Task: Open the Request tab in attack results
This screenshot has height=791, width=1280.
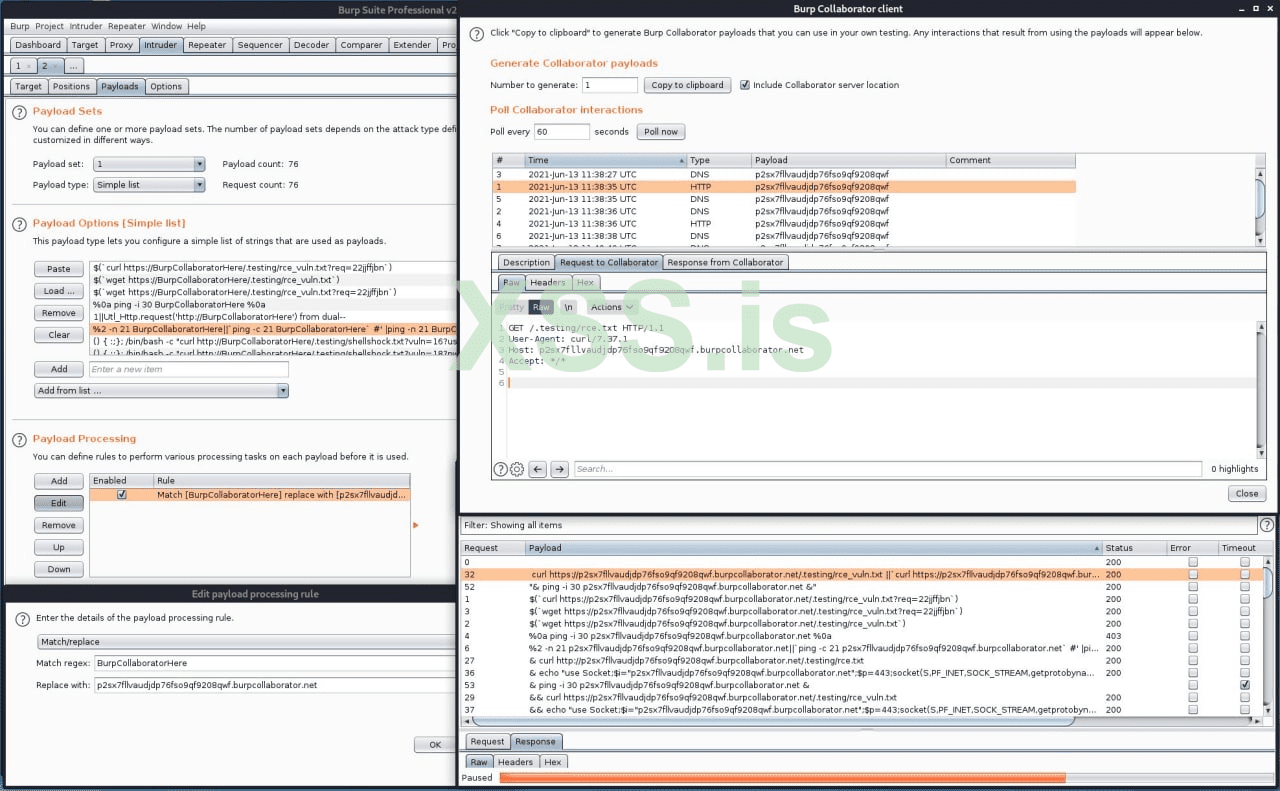Action: [x=488, y=742]
